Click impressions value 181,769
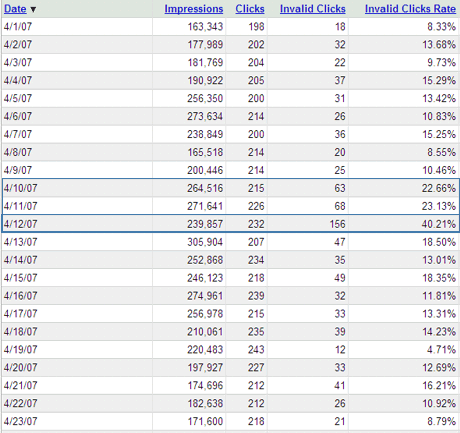Image resolution: width=460 pixels, height=433 pixels. 205,63
